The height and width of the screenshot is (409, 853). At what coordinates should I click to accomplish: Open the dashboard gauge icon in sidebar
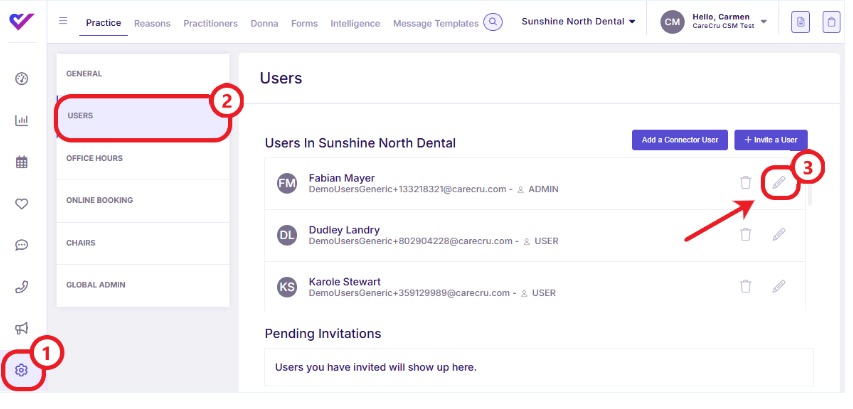click(x=21, y=79)
